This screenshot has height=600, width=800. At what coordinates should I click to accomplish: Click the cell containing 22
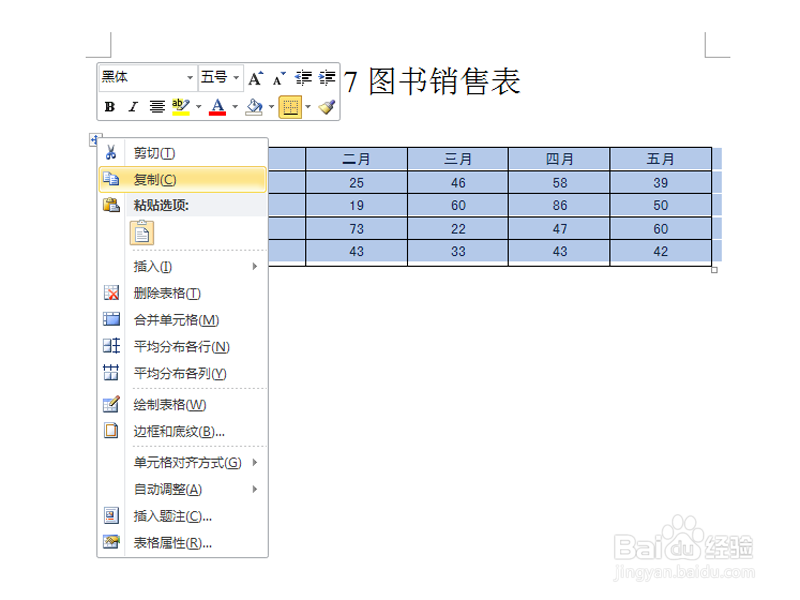coord(458,229)
